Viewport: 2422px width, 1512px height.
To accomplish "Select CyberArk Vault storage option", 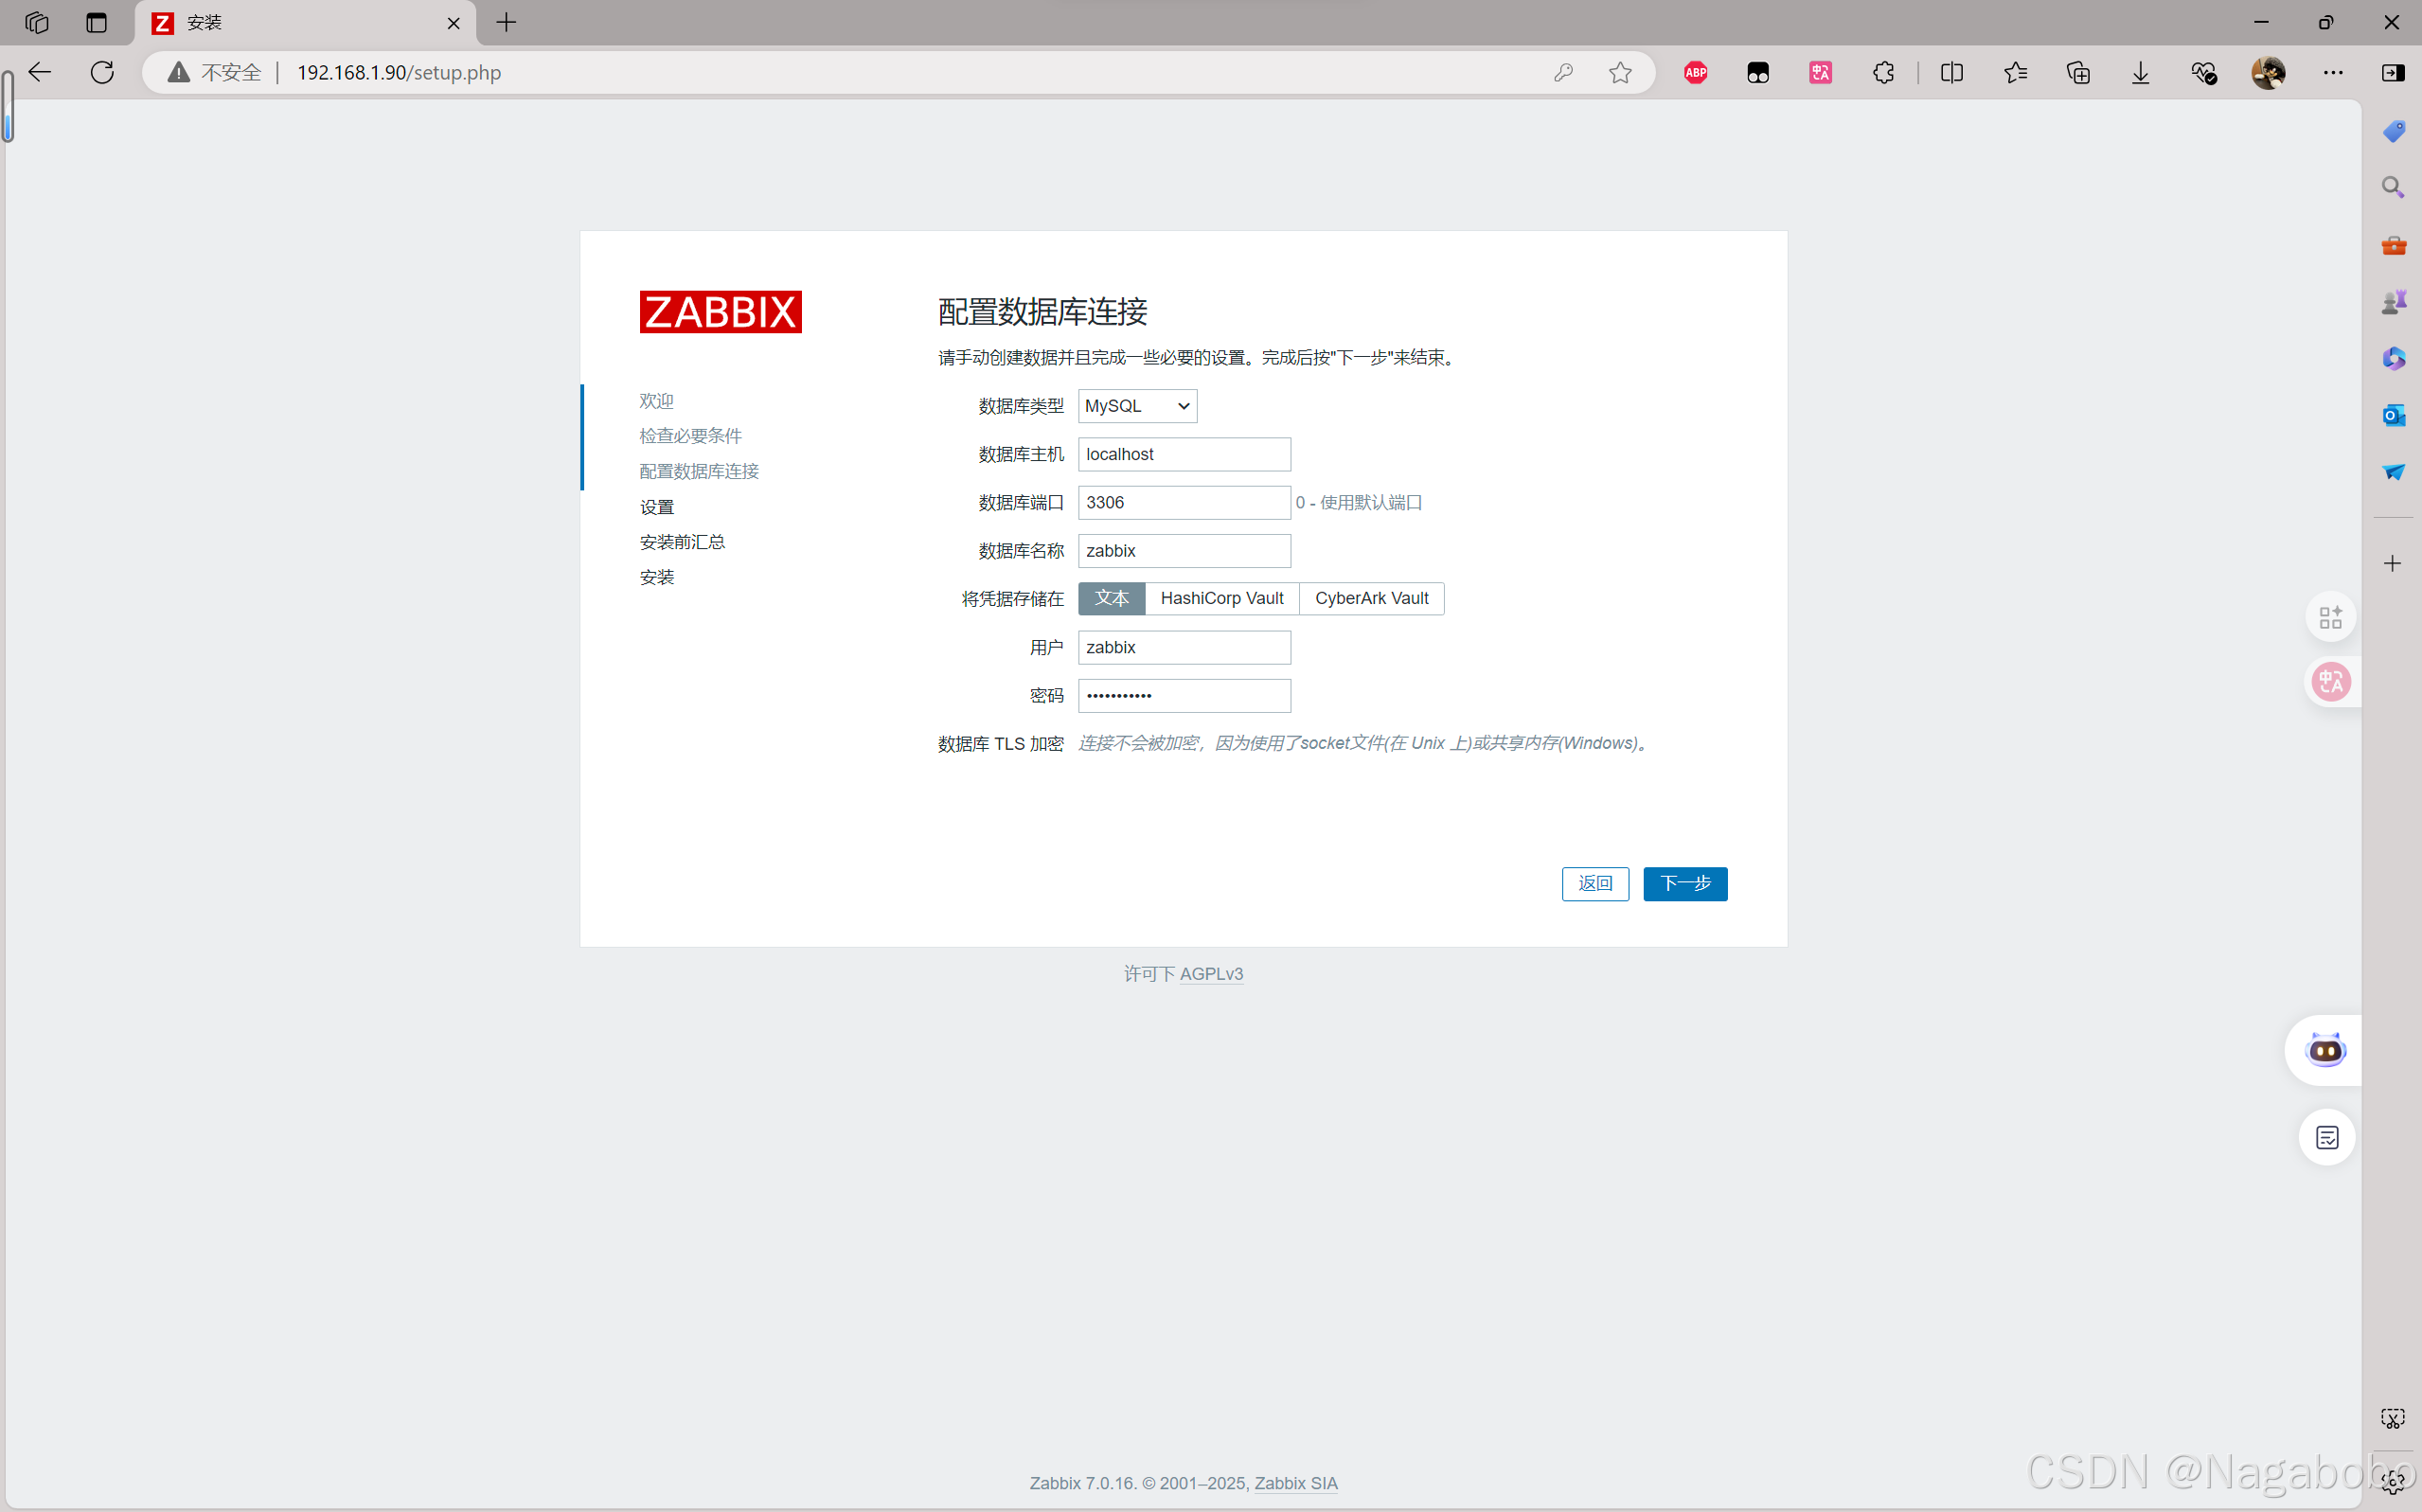I will (1371, 598).
